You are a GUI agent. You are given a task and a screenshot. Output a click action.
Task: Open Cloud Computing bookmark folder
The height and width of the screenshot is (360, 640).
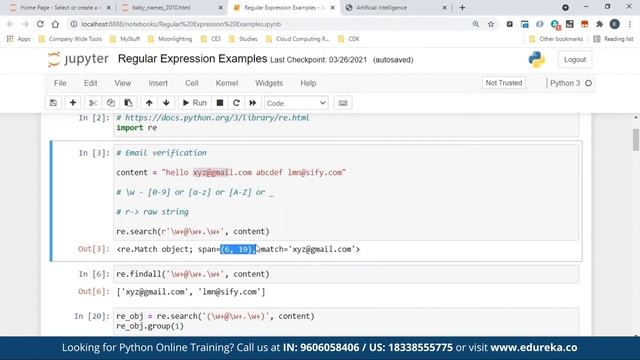click(x=298, y=39)
